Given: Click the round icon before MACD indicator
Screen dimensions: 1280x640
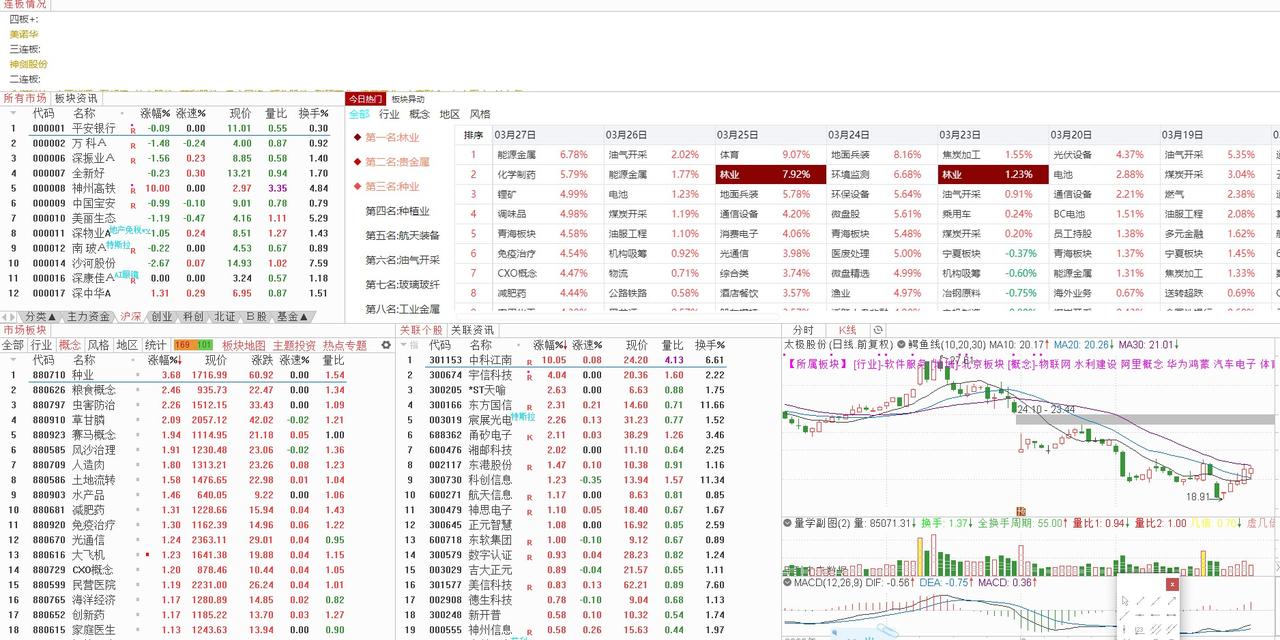Looking at the screenshot, I should [787, 581].
